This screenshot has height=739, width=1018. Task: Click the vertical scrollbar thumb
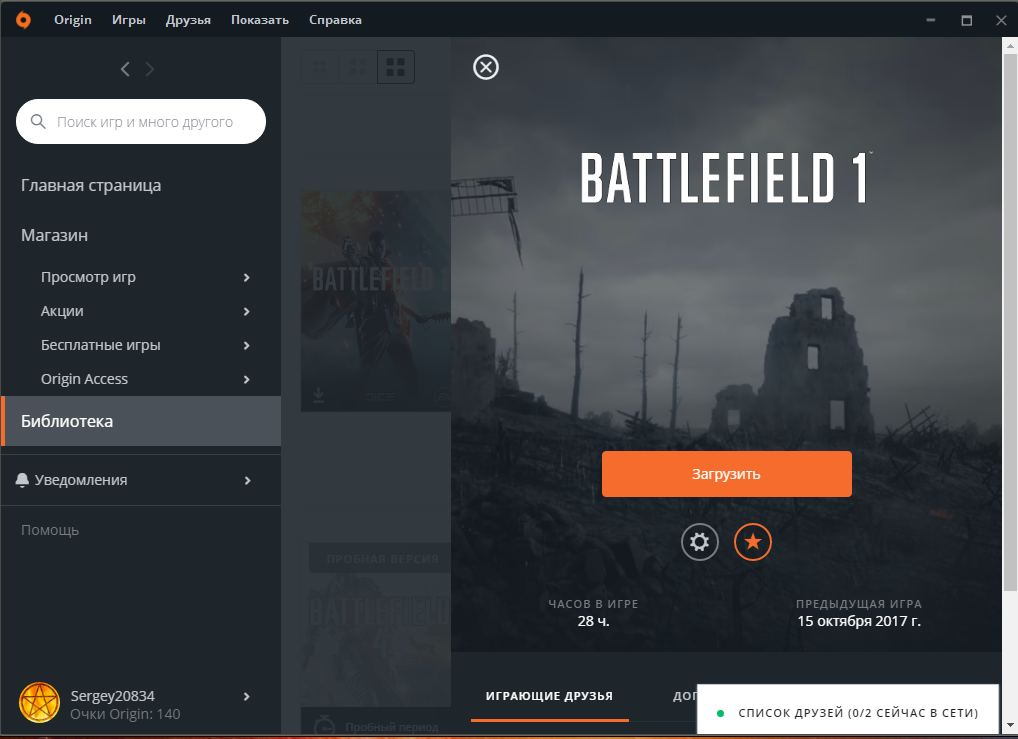point(1010,321)
